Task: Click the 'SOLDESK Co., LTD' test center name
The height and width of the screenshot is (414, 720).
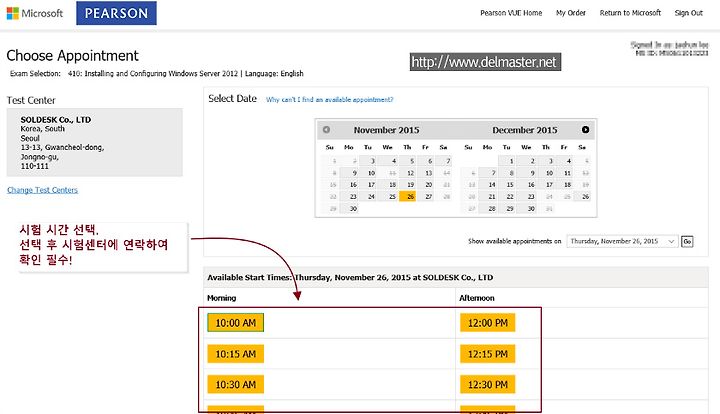Action: click(x=56, y=120)
